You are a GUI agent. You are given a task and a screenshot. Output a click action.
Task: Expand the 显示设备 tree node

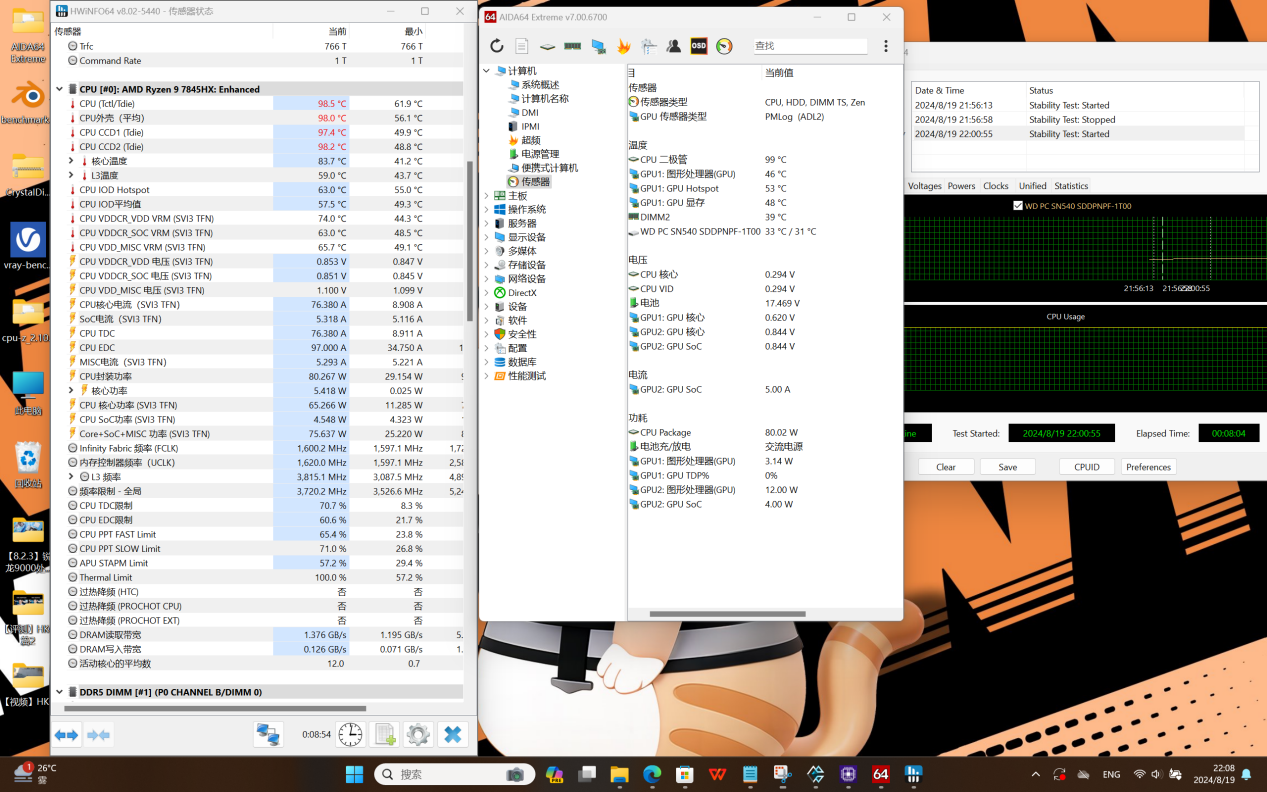[487, 238]
